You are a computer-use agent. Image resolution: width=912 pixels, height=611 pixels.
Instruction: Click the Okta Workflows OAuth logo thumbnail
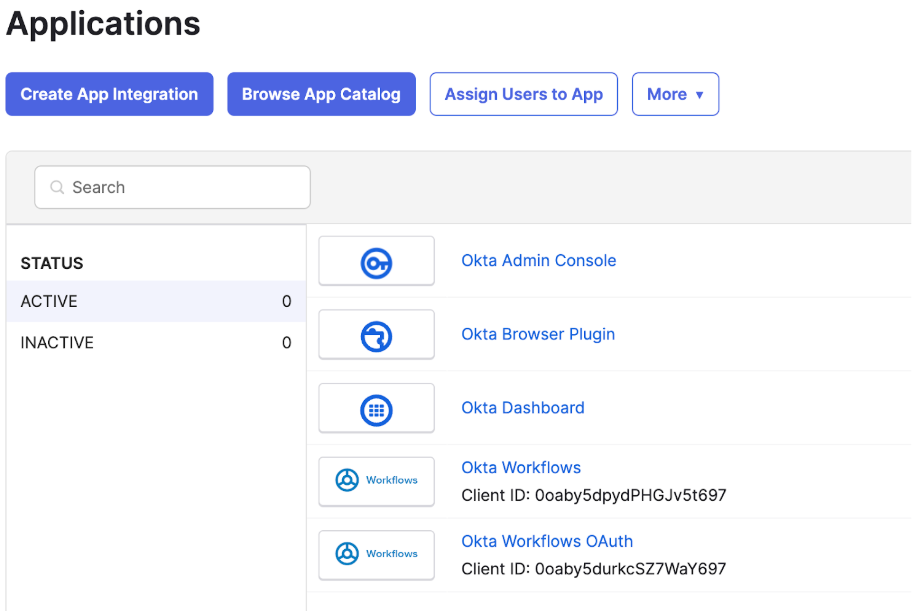point(376,555)
